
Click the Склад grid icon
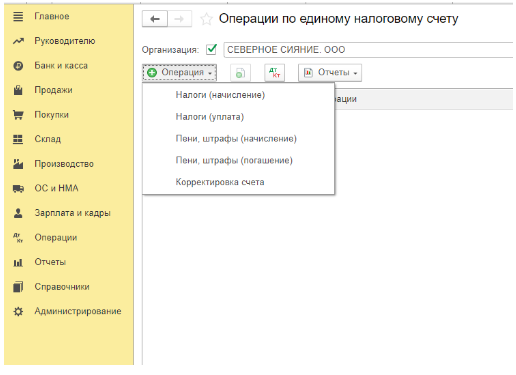click(18, 139)
